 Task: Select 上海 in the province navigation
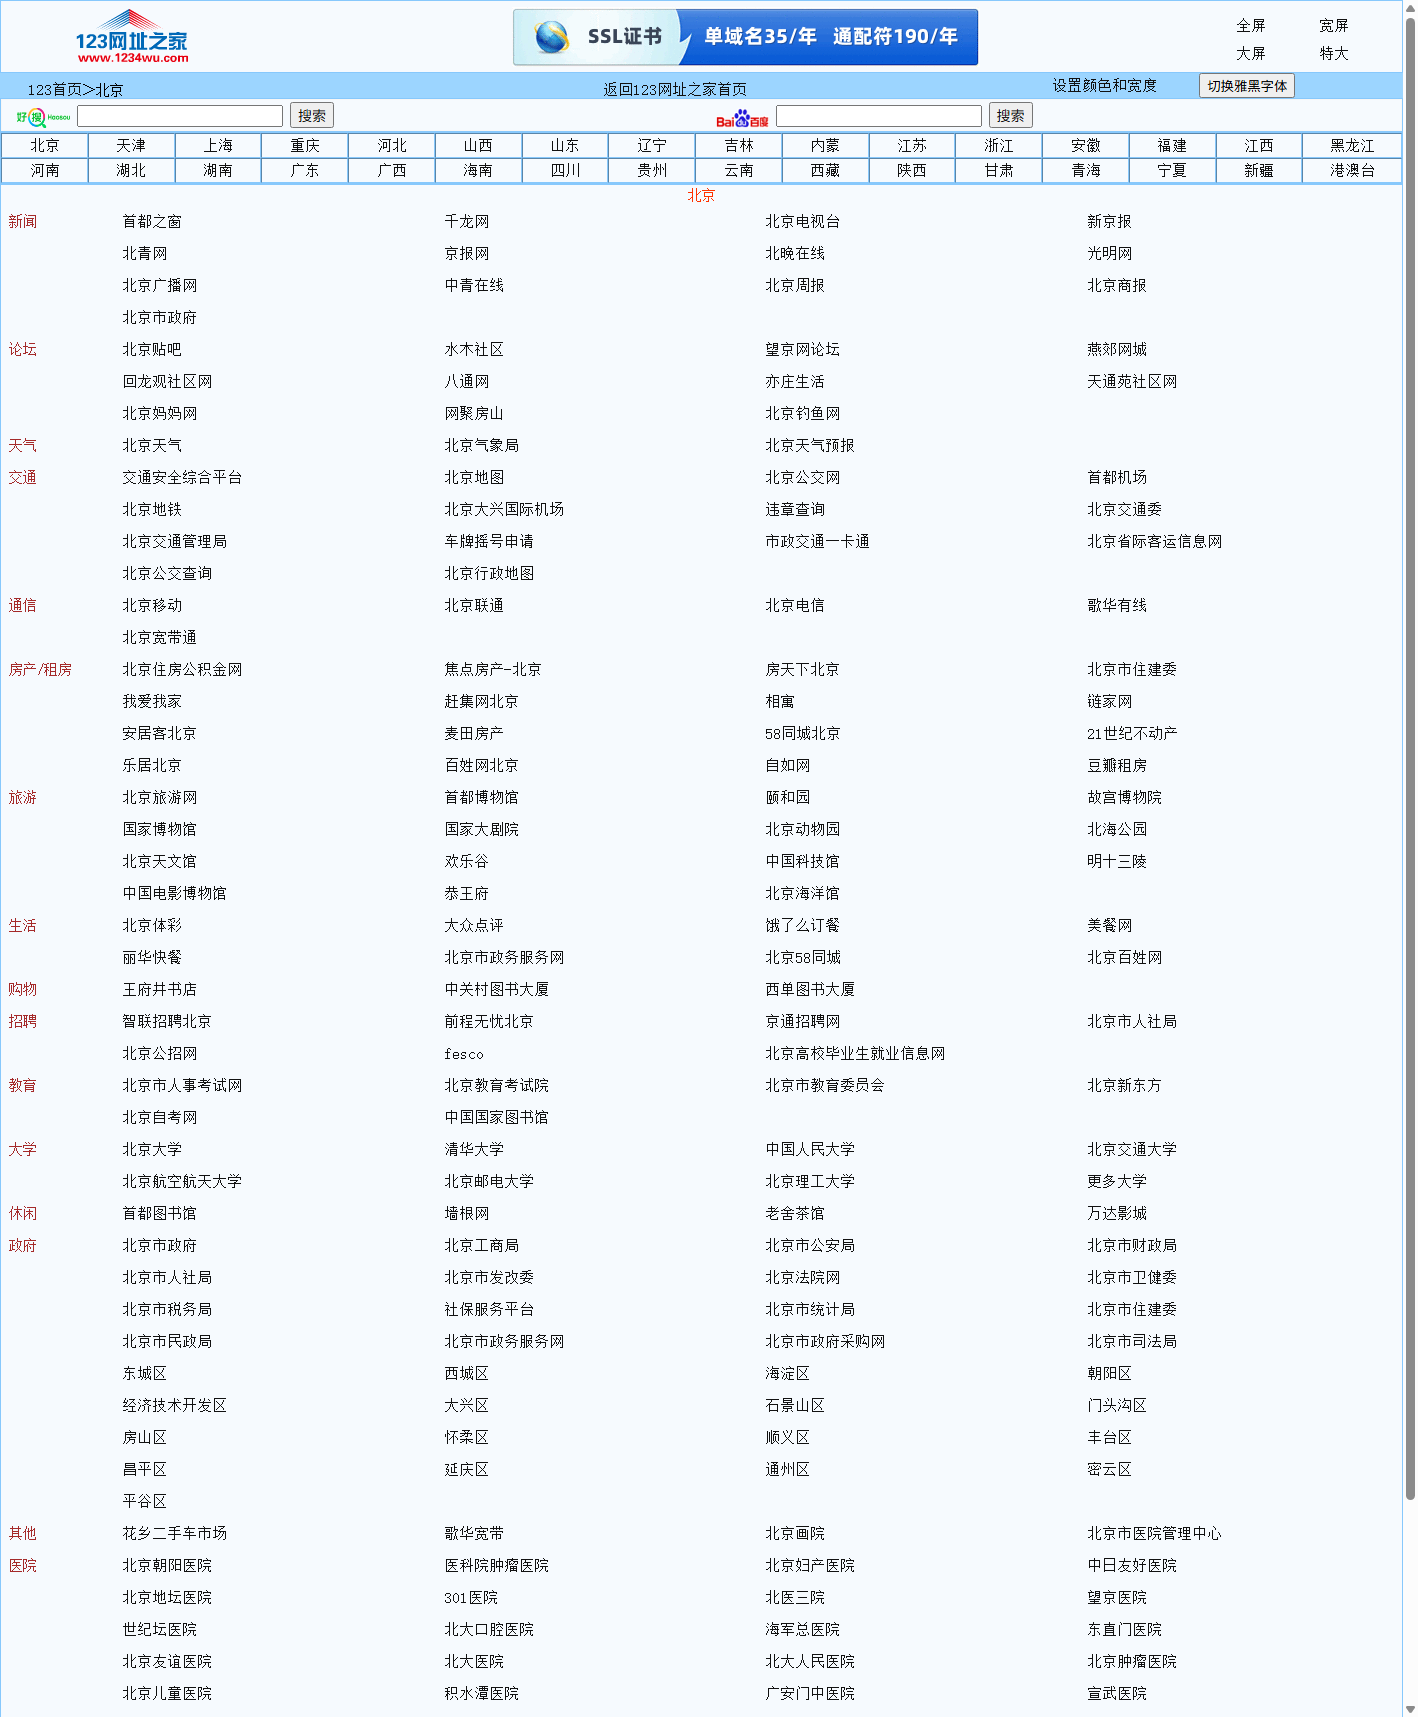click(218, 146)
